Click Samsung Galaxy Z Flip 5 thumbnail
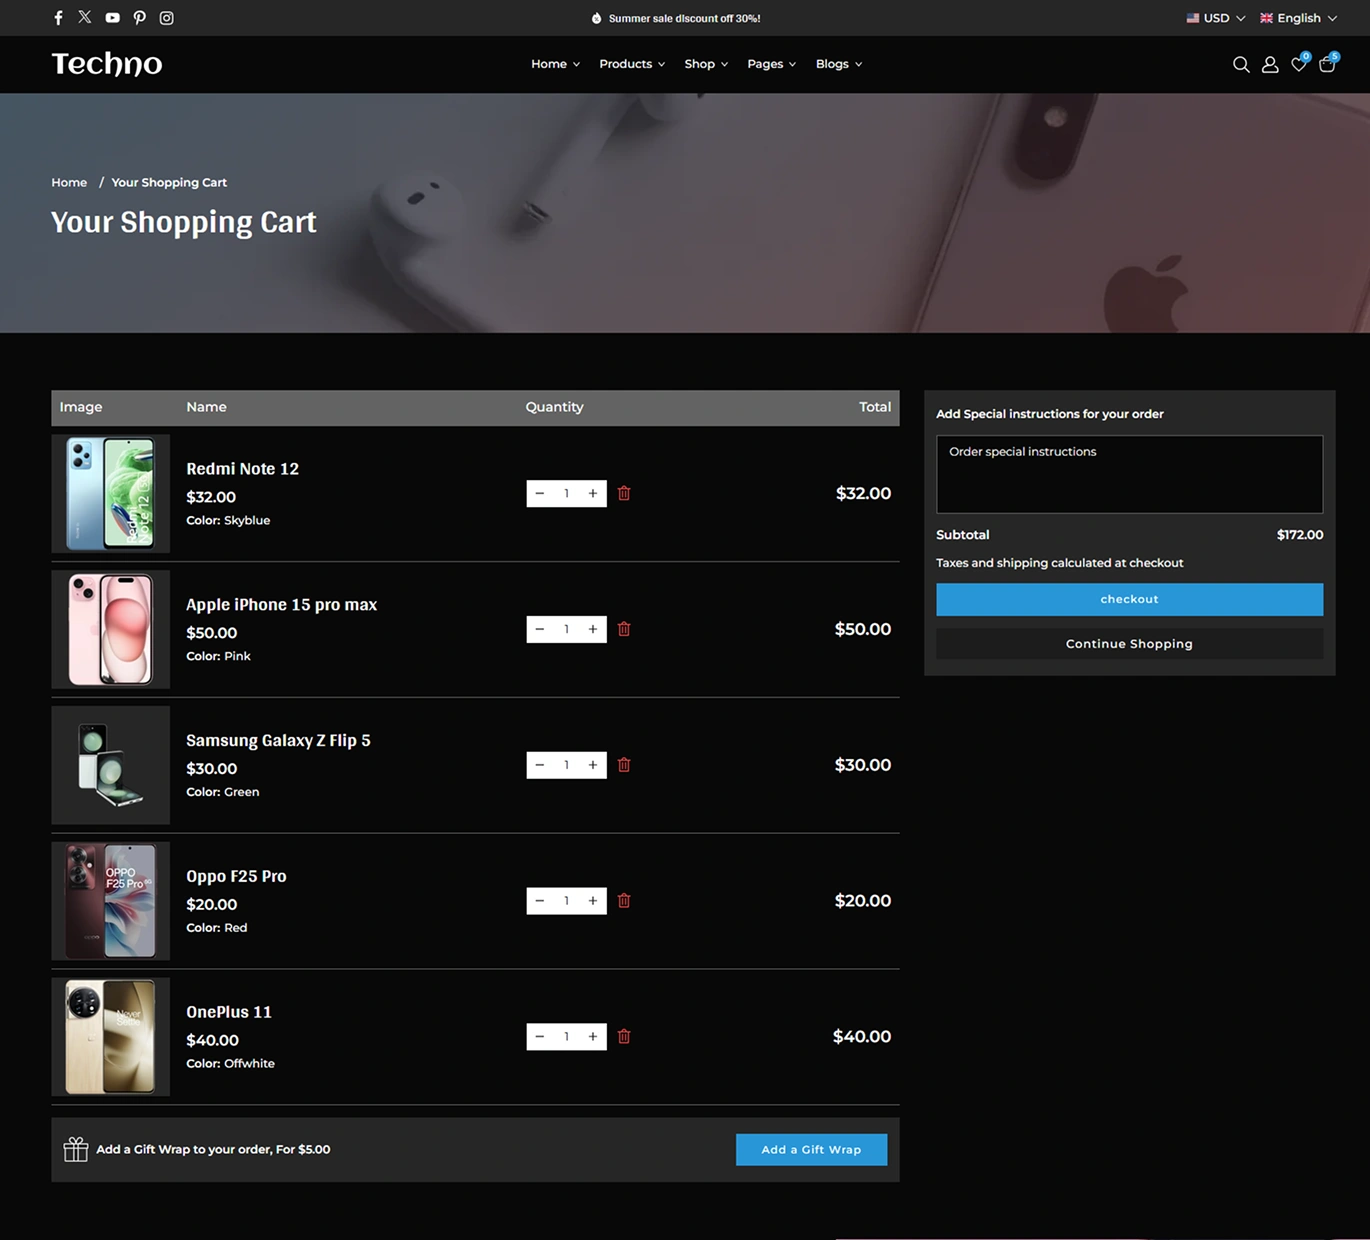The image size is (1370, 1240). point(110,765)
